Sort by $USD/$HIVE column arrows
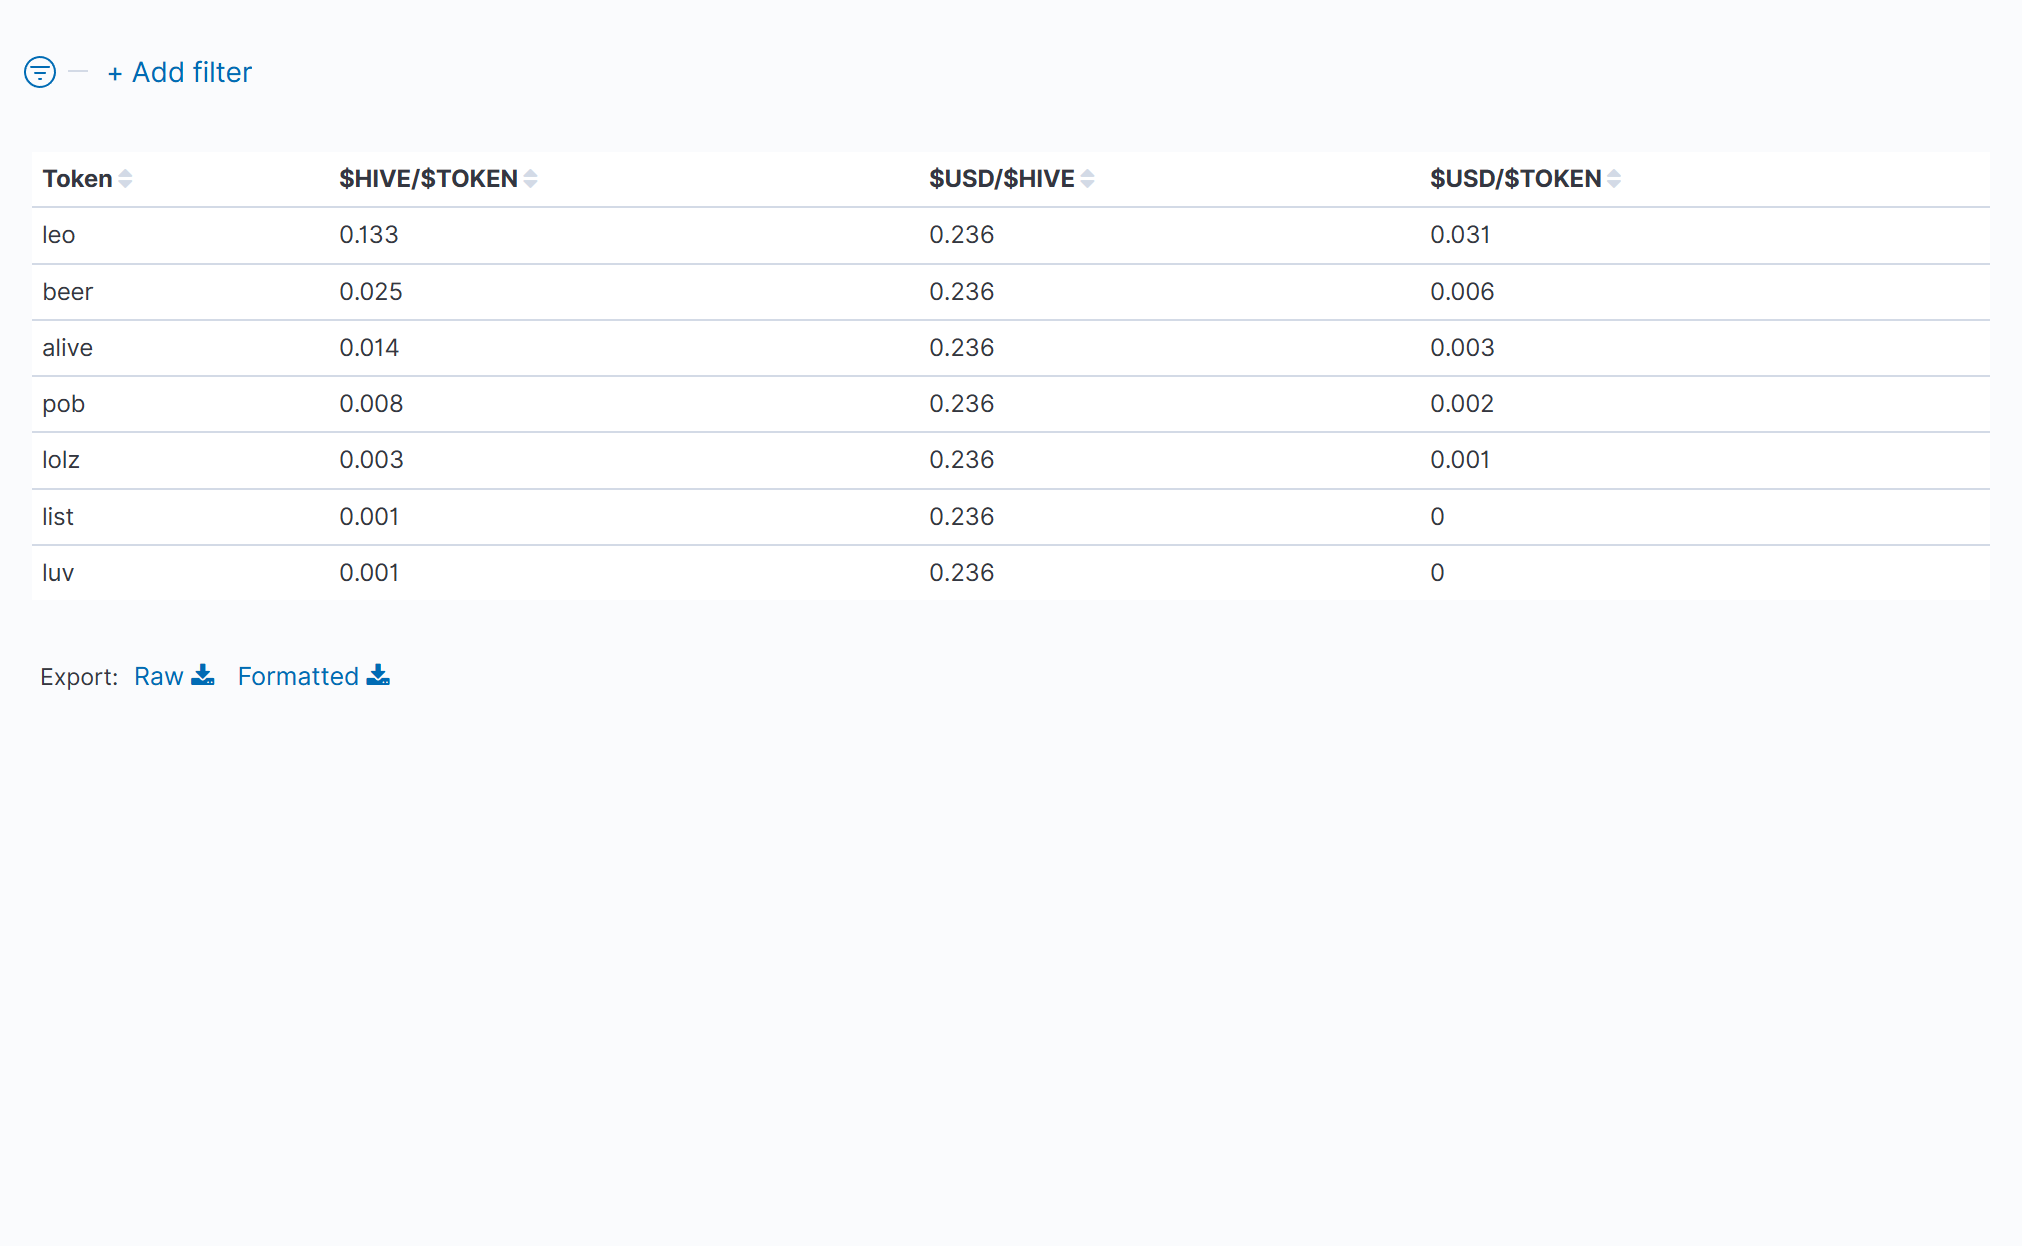The height and width of the screenshot is (1246, 2022). (1088, 179)
